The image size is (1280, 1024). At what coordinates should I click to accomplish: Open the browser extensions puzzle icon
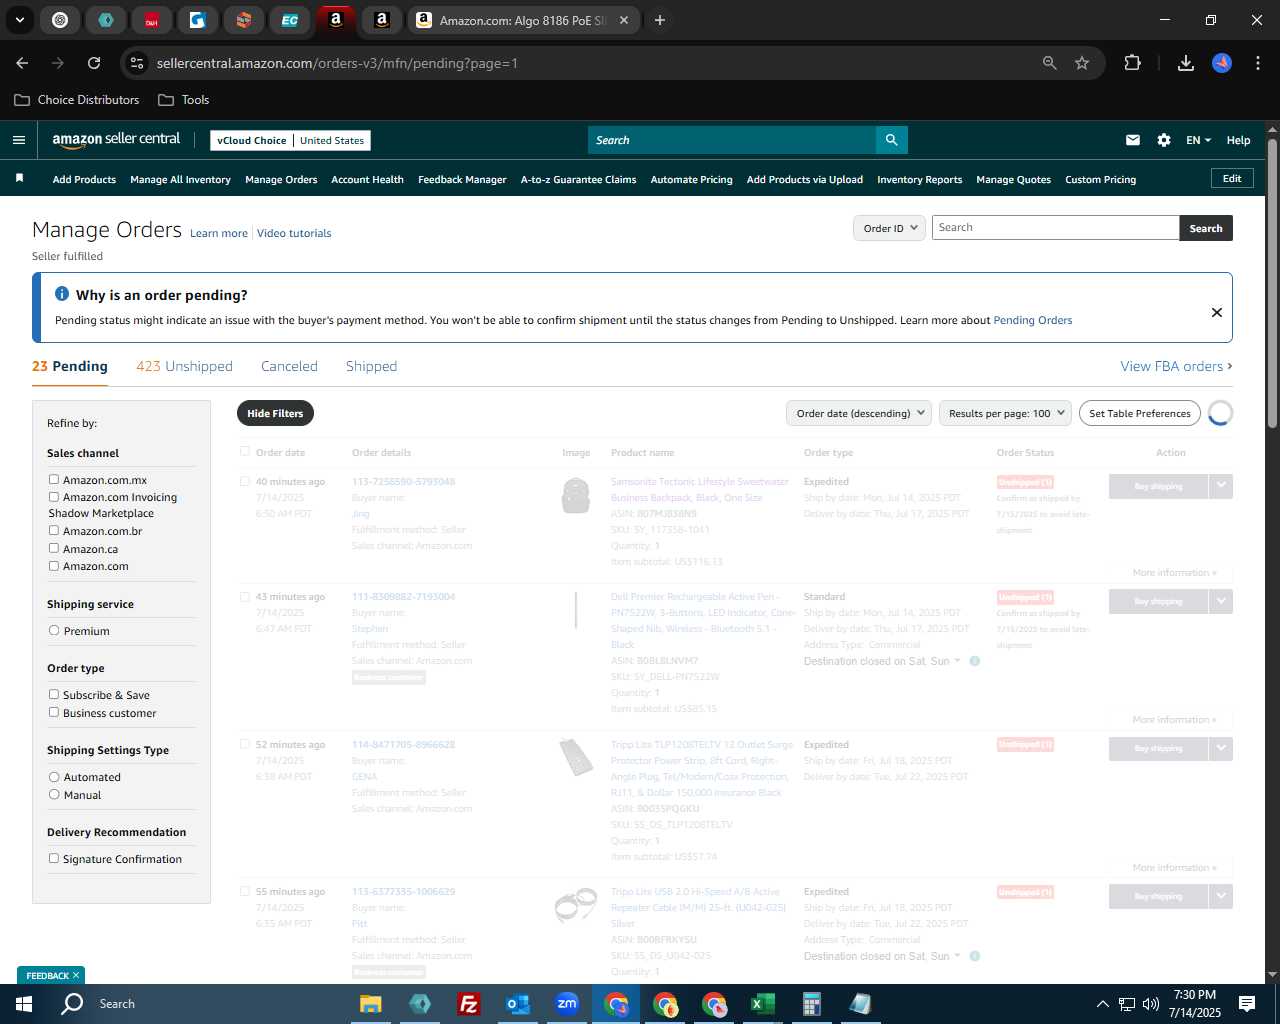pos(1132,63)
